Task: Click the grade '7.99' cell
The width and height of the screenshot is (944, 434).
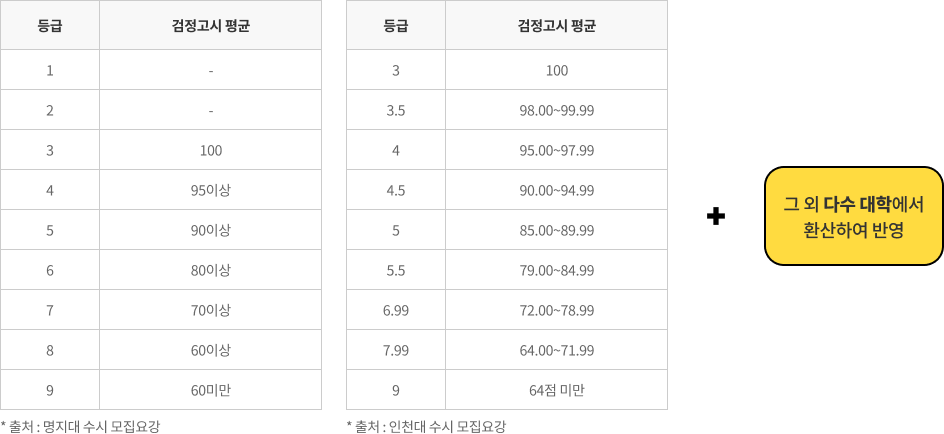Action: pos(396,350)
